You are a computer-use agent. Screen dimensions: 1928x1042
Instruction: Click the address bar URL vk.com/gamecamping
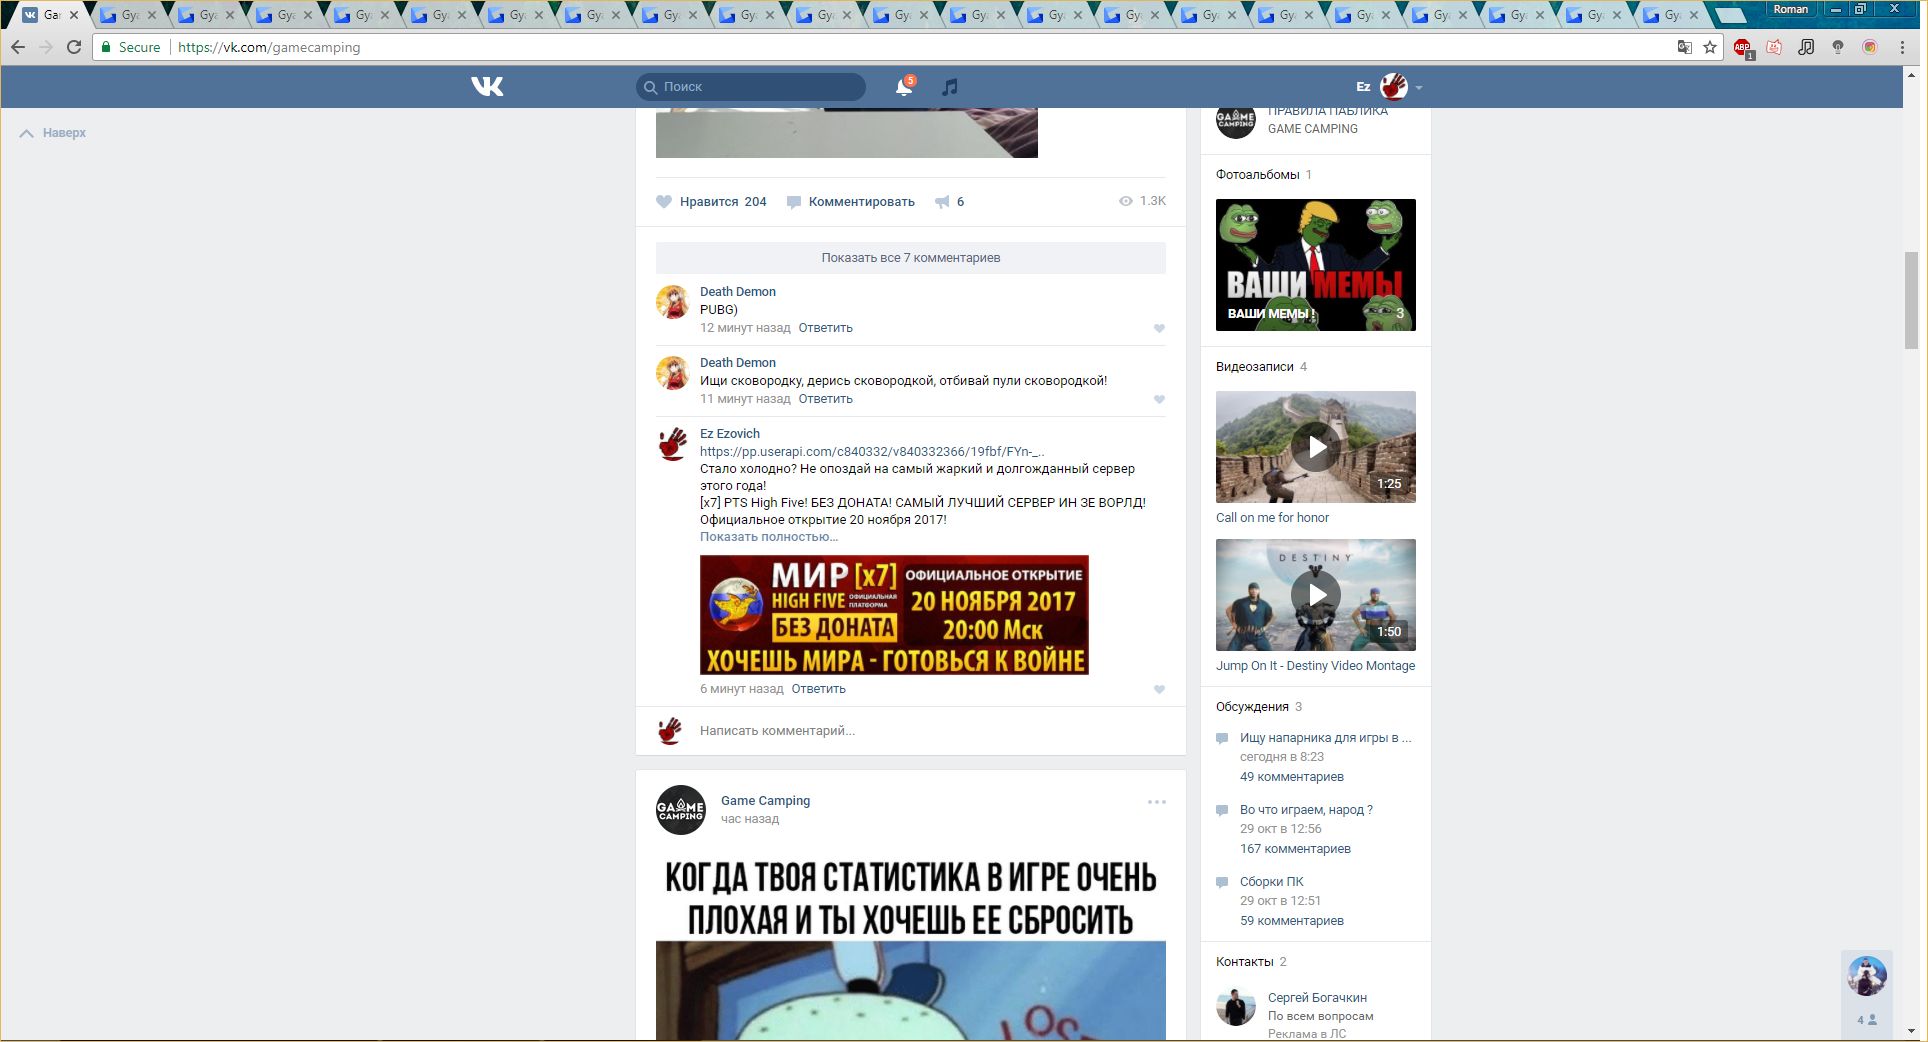[269, 47]
